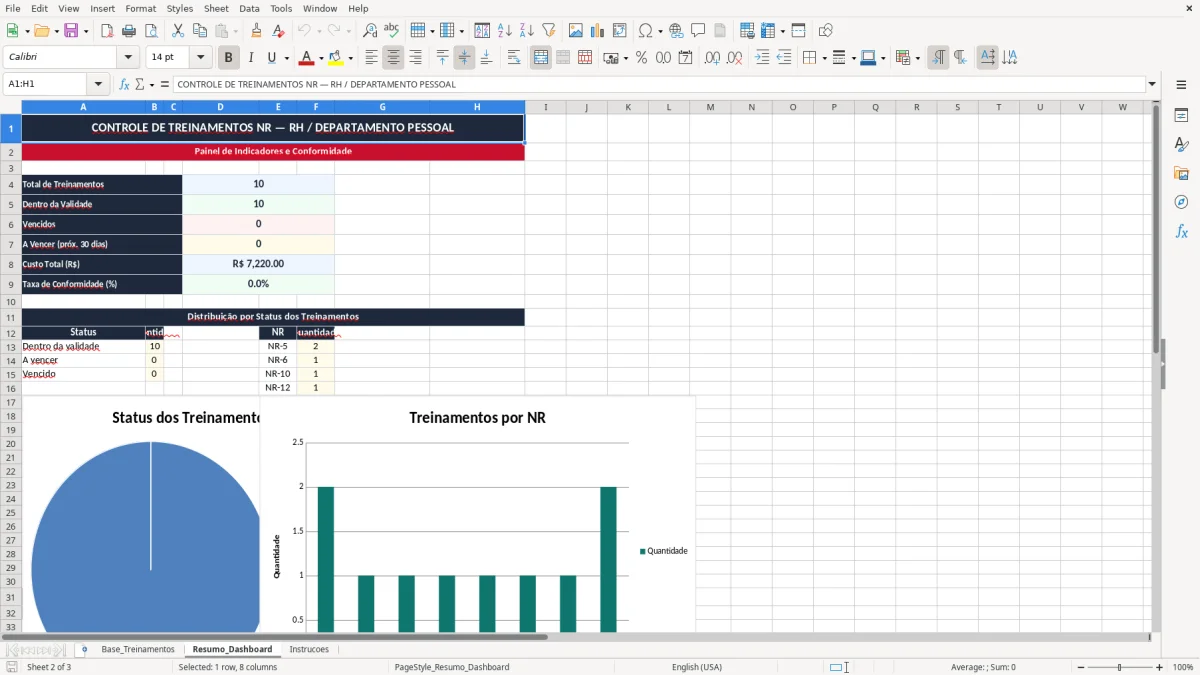The image size is (1200, 675).
Task: Open the Font Size dropdown
Action: click(200, 58)
